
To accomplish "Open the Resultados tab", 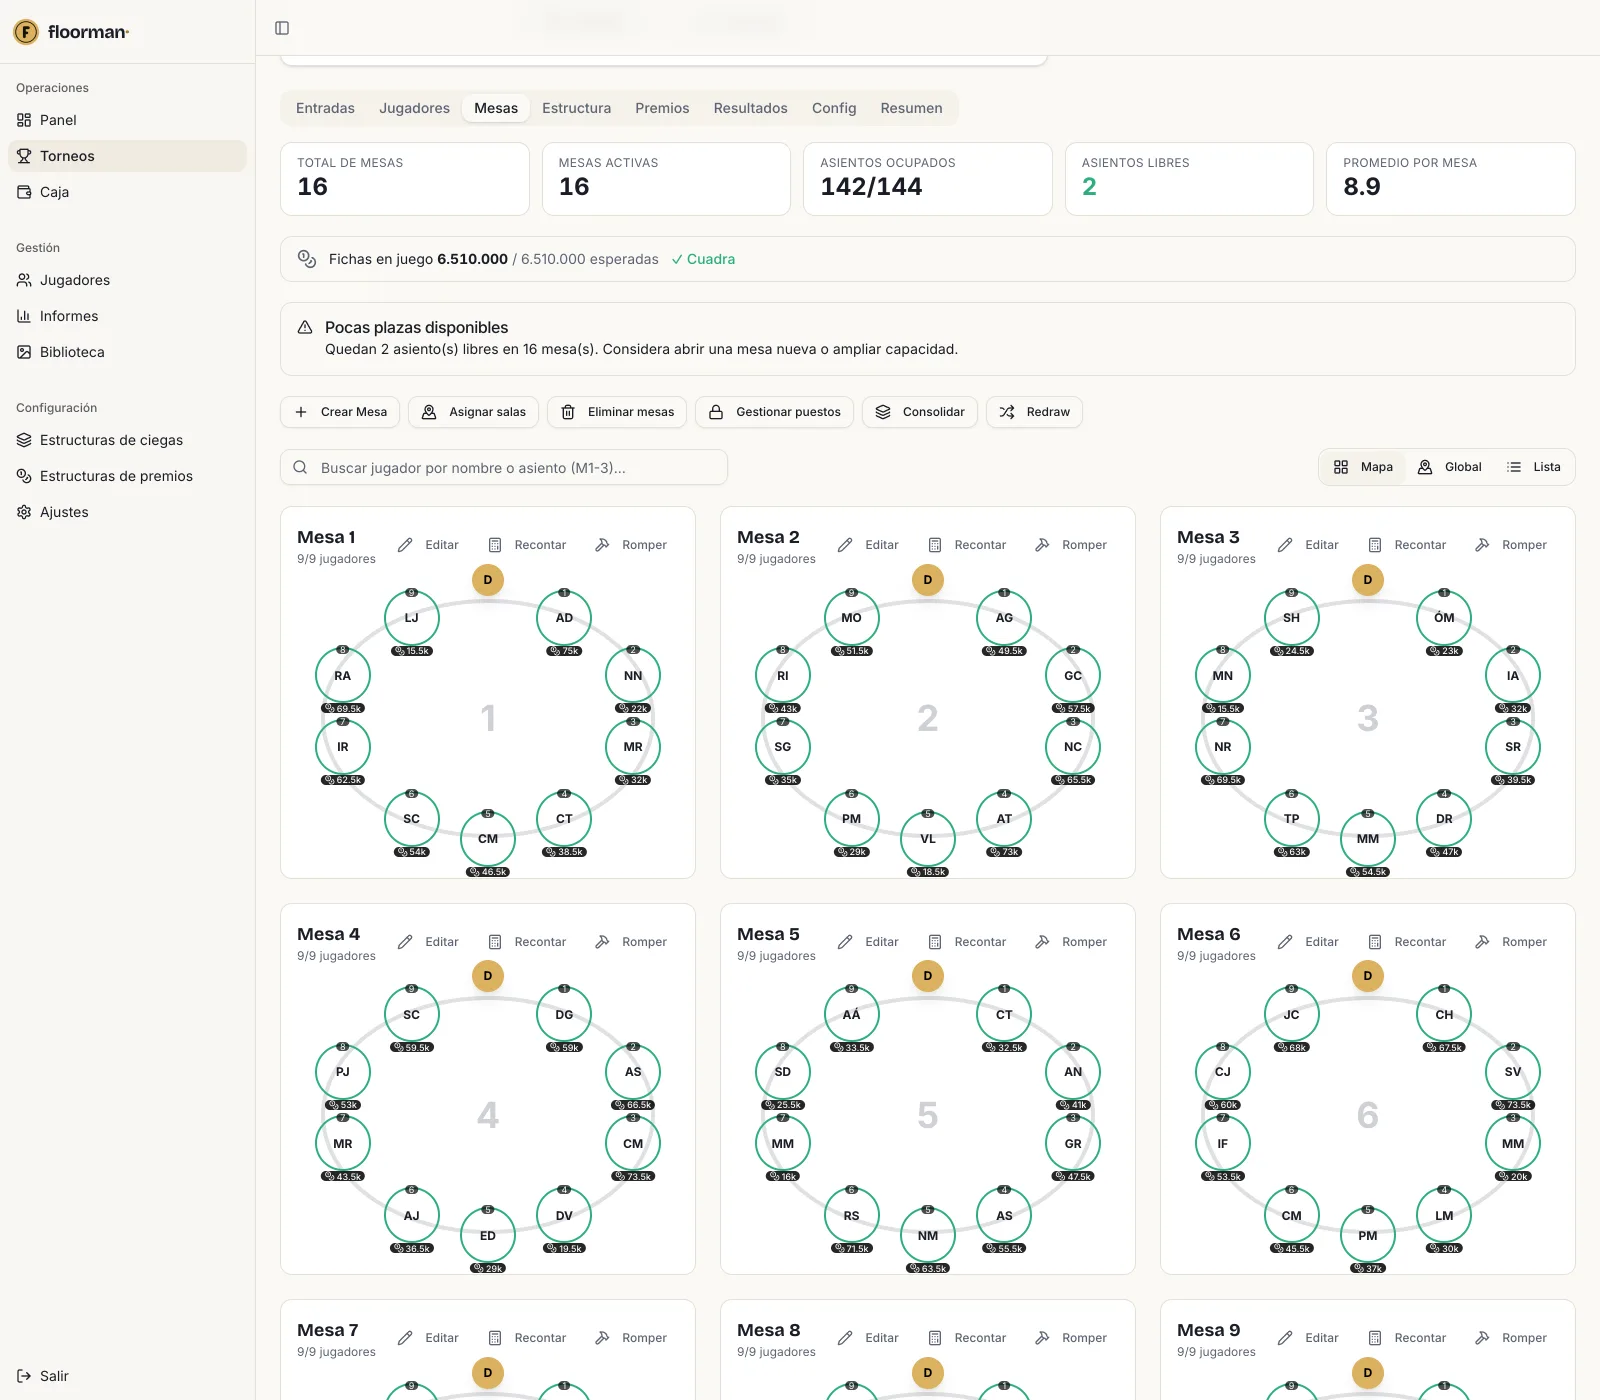I will (750, 108).
